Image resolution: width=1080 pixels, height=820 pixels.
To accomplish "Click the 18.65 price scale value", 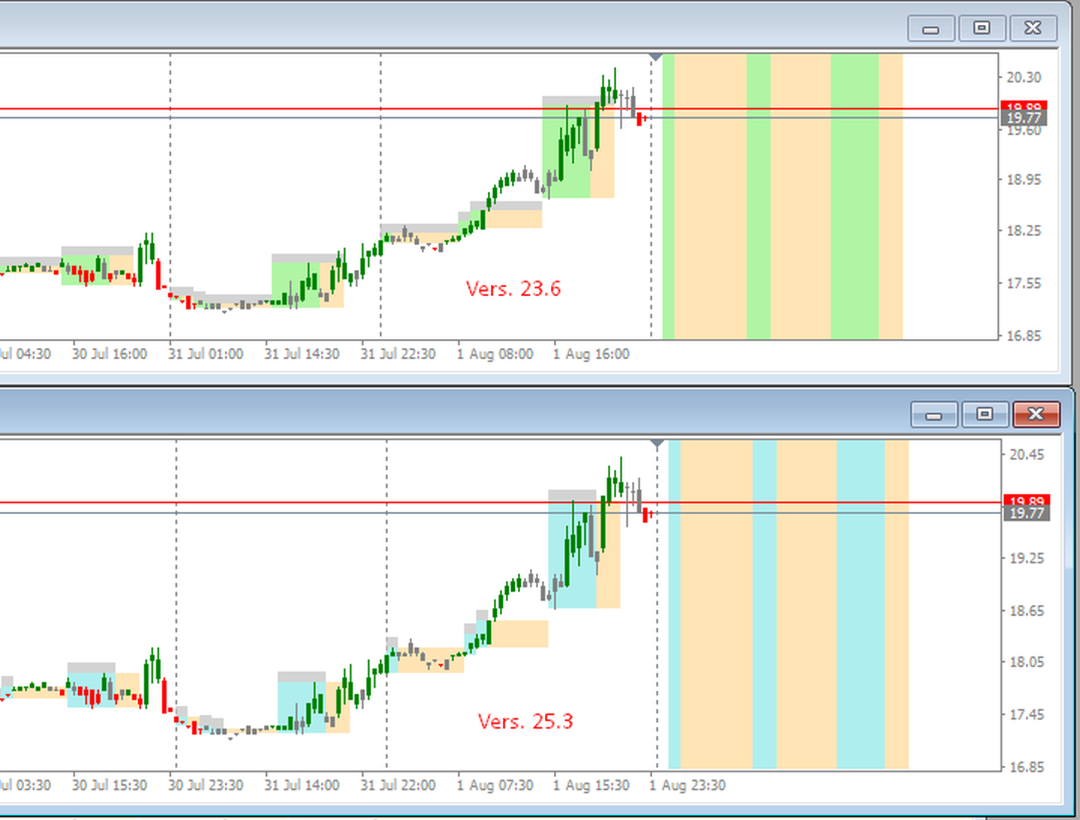I will coord(1026,611).
